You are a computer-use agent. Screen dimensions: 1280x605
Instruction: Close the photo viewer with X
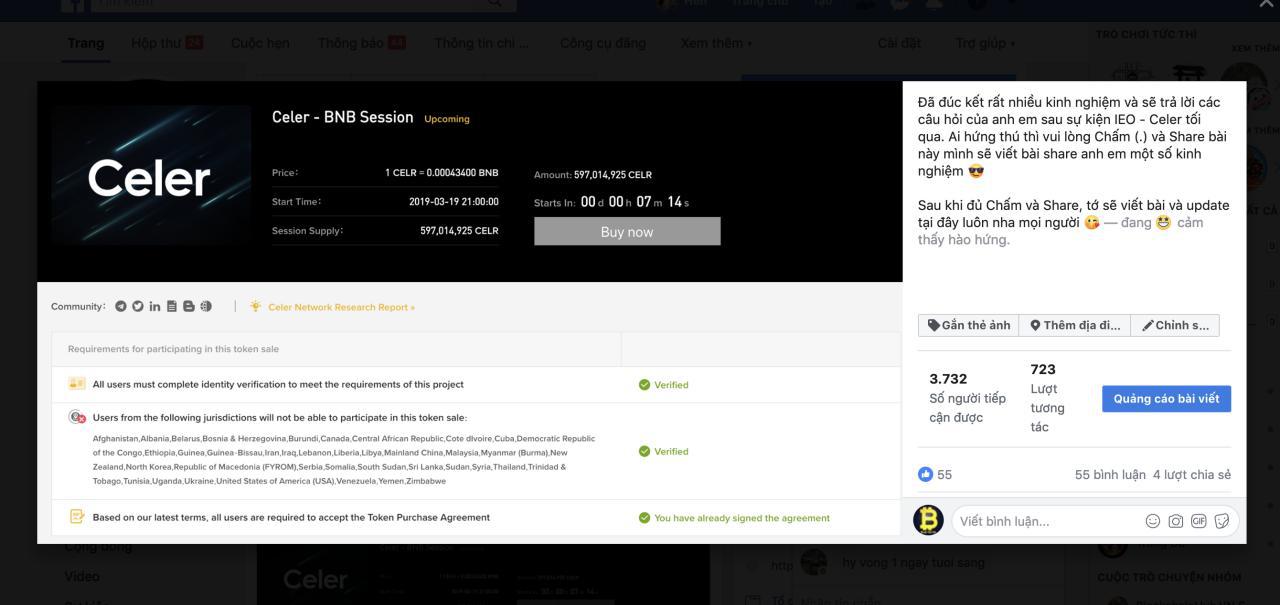[1267, 5]
